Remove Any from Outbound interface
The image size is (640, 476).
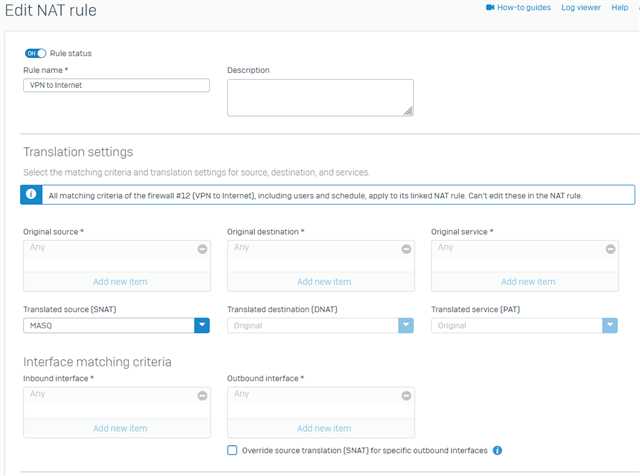coord(406,396)
